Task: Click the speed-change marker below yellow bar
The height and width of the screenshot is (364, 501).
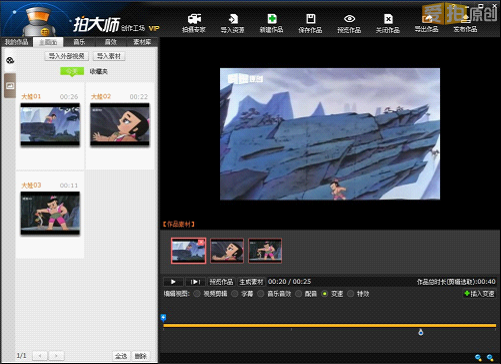Action: pyautogui.click(x=421, y=332)
